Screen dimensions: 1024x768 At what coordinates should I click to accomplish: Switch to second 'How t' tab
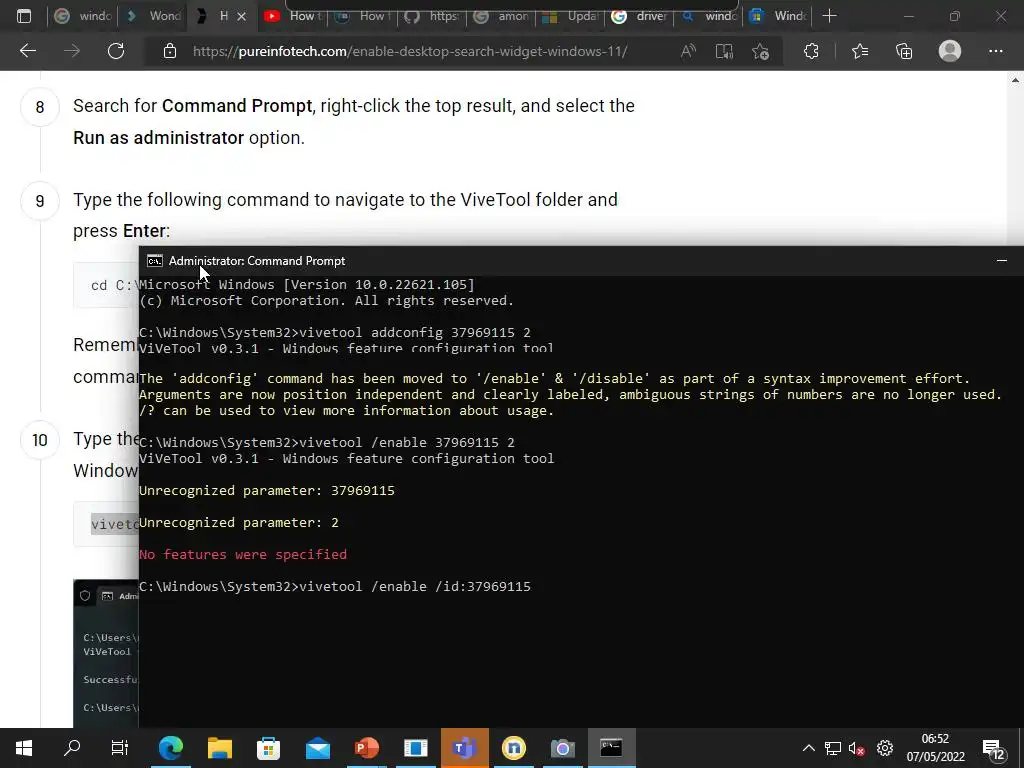tap(362, 16)
